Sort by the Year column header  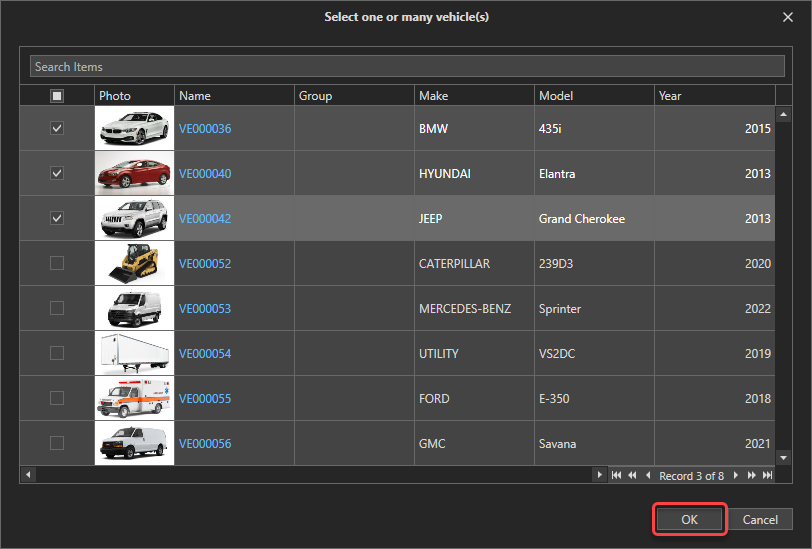point(714,96)
